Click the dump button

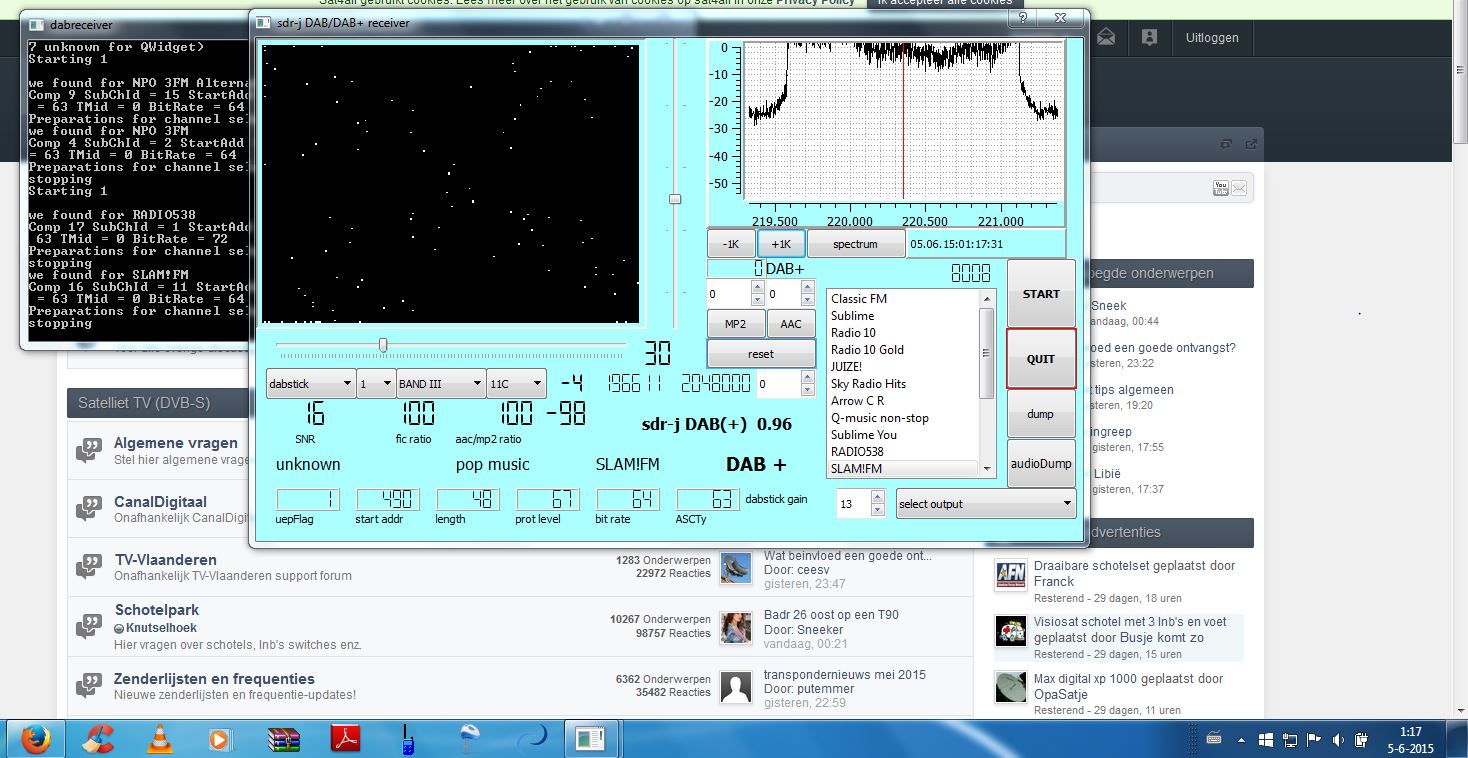point(1041,414)
